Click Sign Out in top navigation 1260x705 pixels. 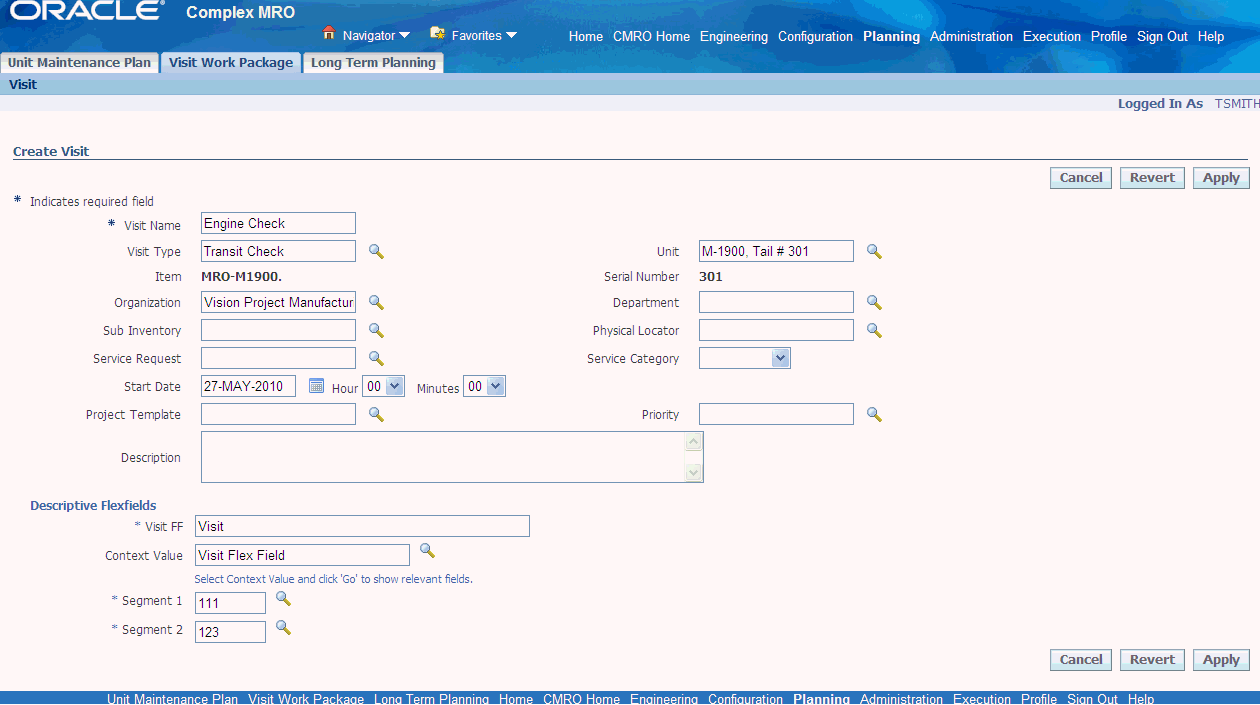click(1163, 36)
